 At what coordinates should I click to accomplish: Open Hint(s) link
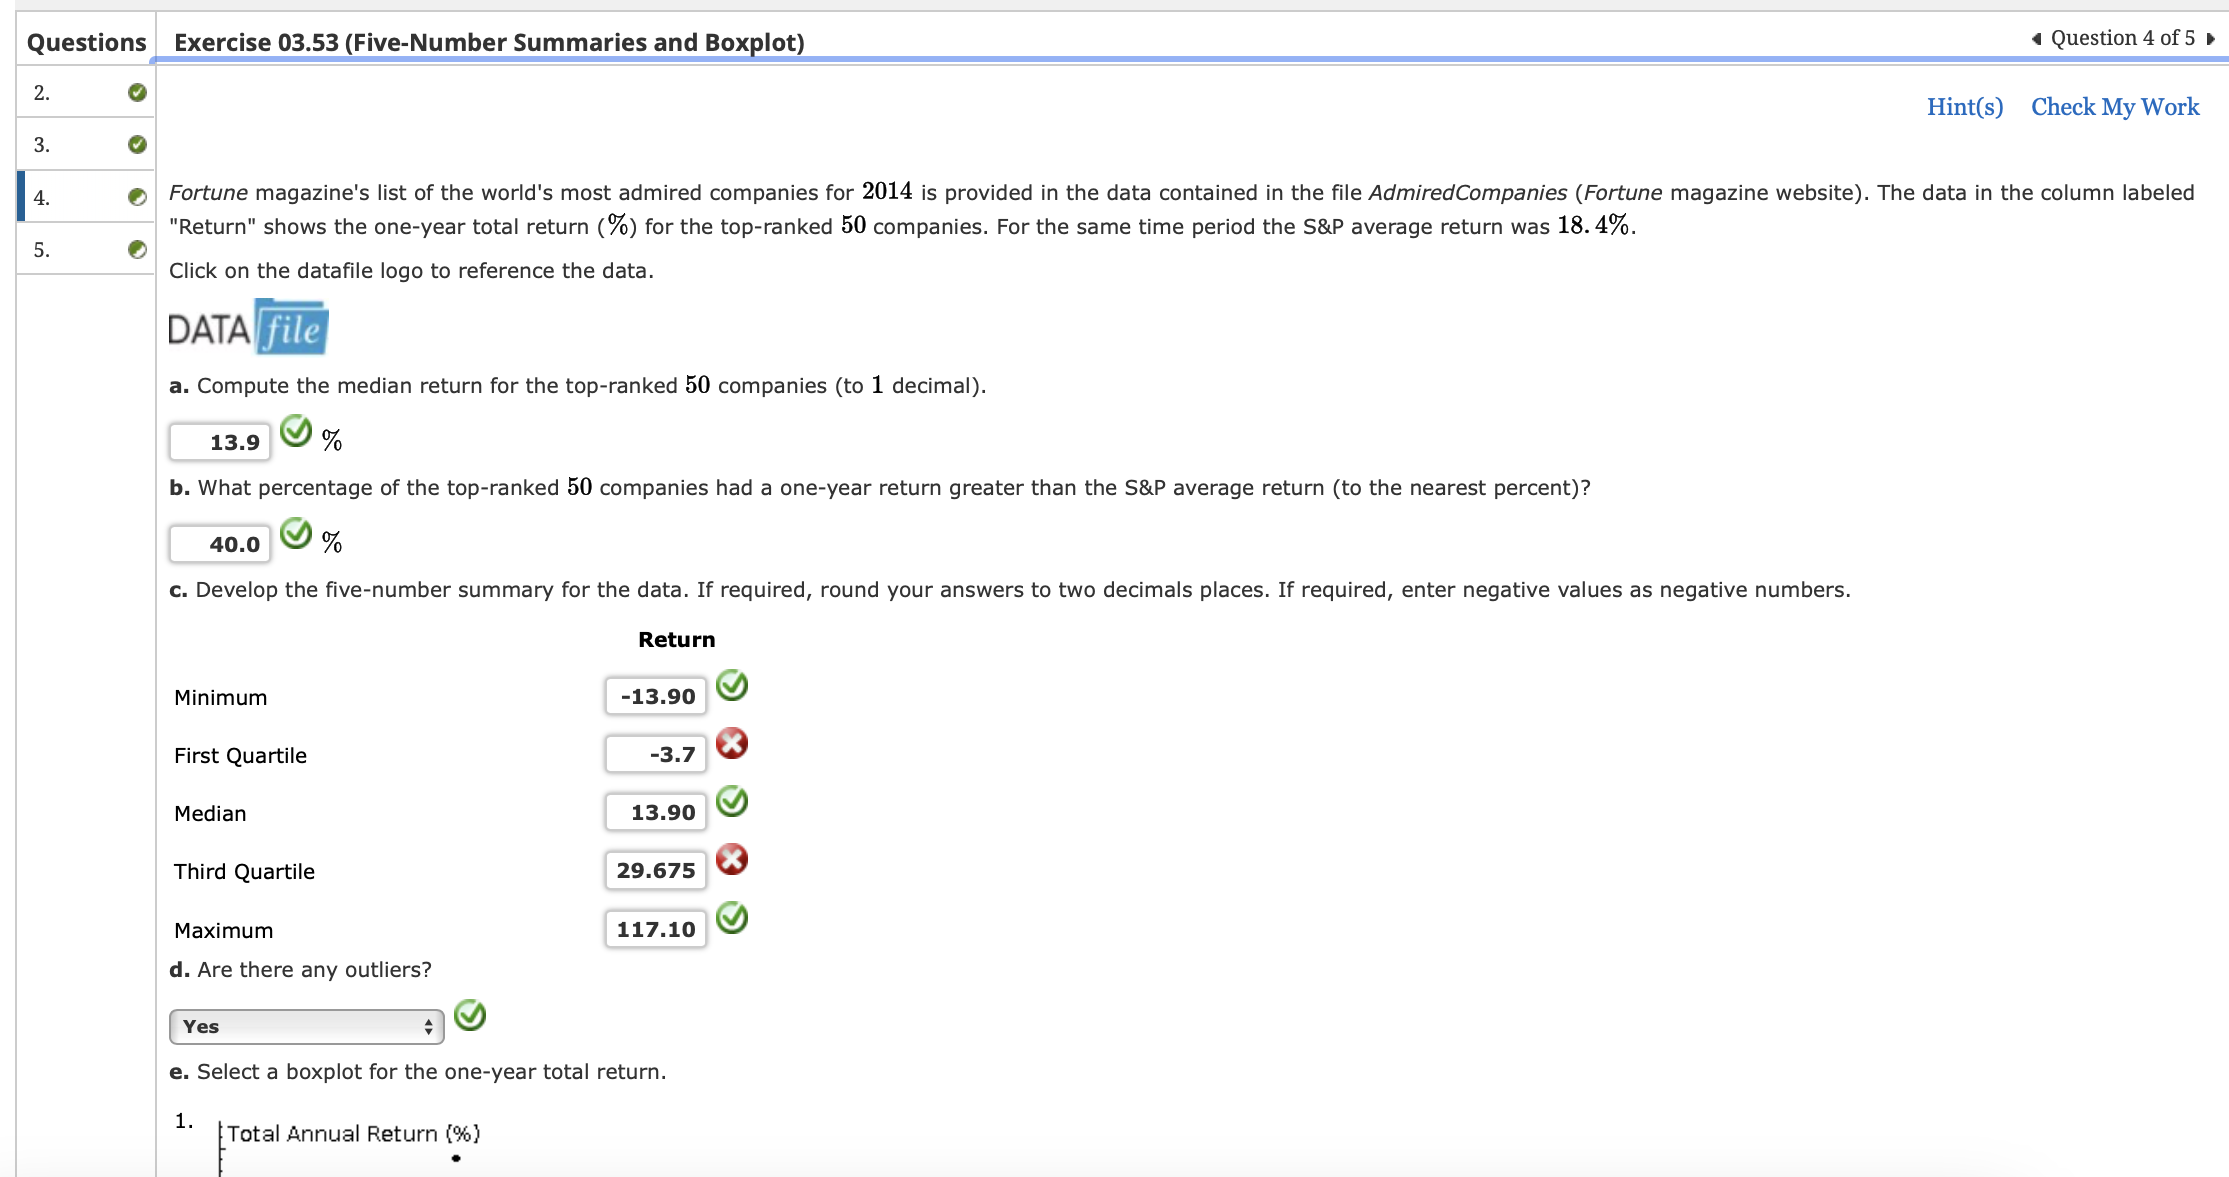coord(1964,107)
